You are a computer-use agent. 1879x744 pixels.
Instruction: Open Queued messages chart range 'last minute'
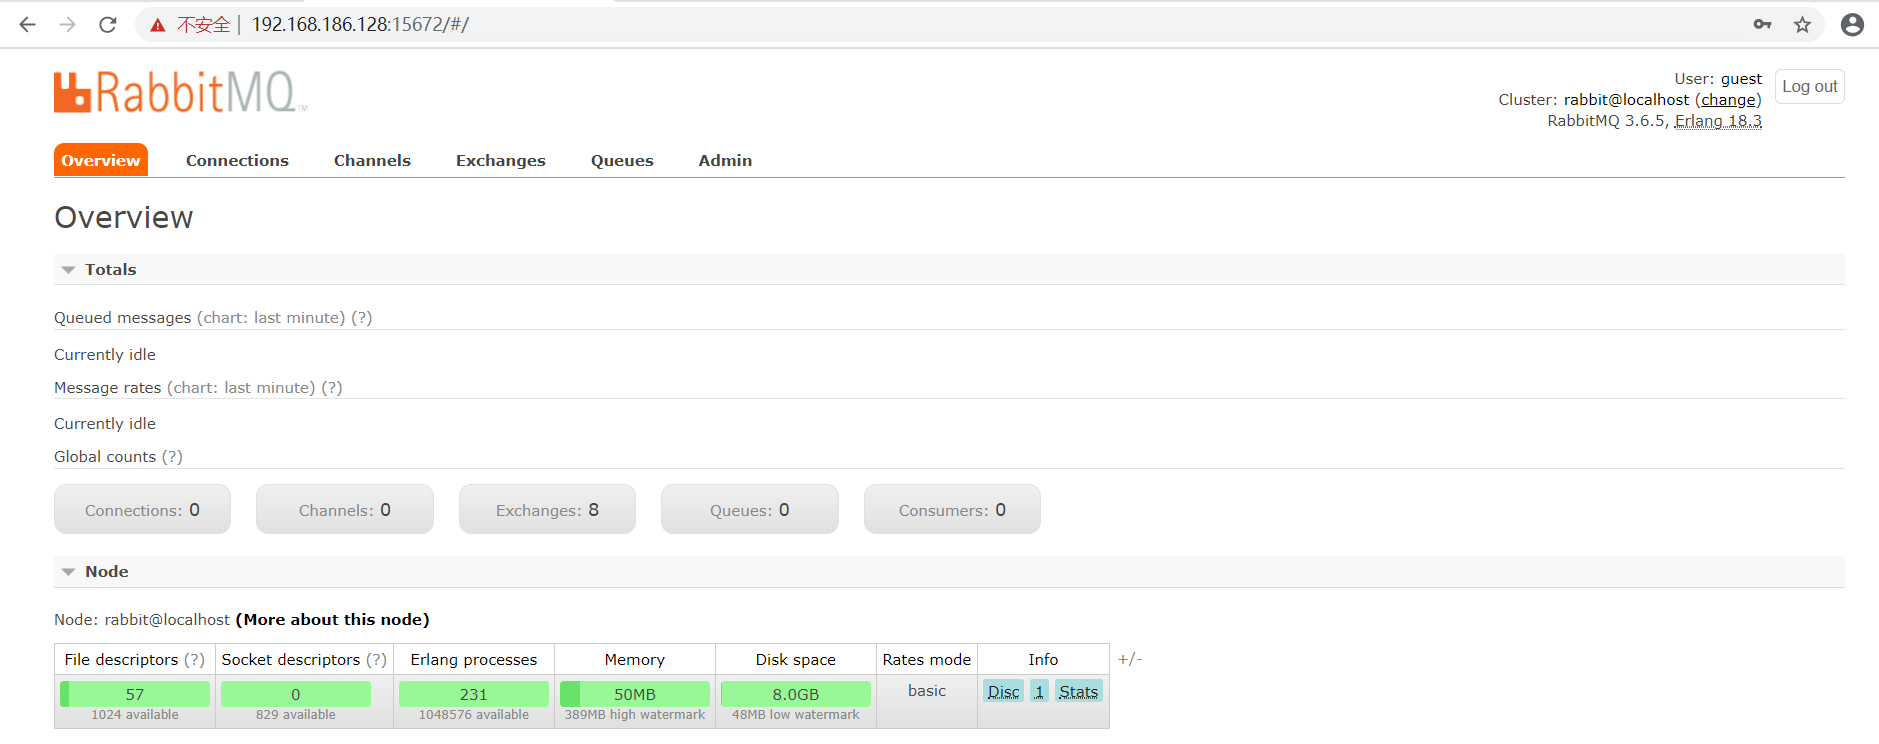click(271, 318)
